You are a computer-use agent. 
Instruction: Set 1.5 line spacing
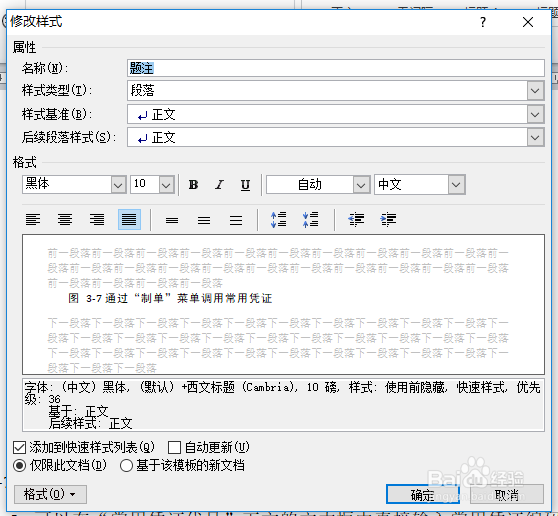click(x=204, y=220)
